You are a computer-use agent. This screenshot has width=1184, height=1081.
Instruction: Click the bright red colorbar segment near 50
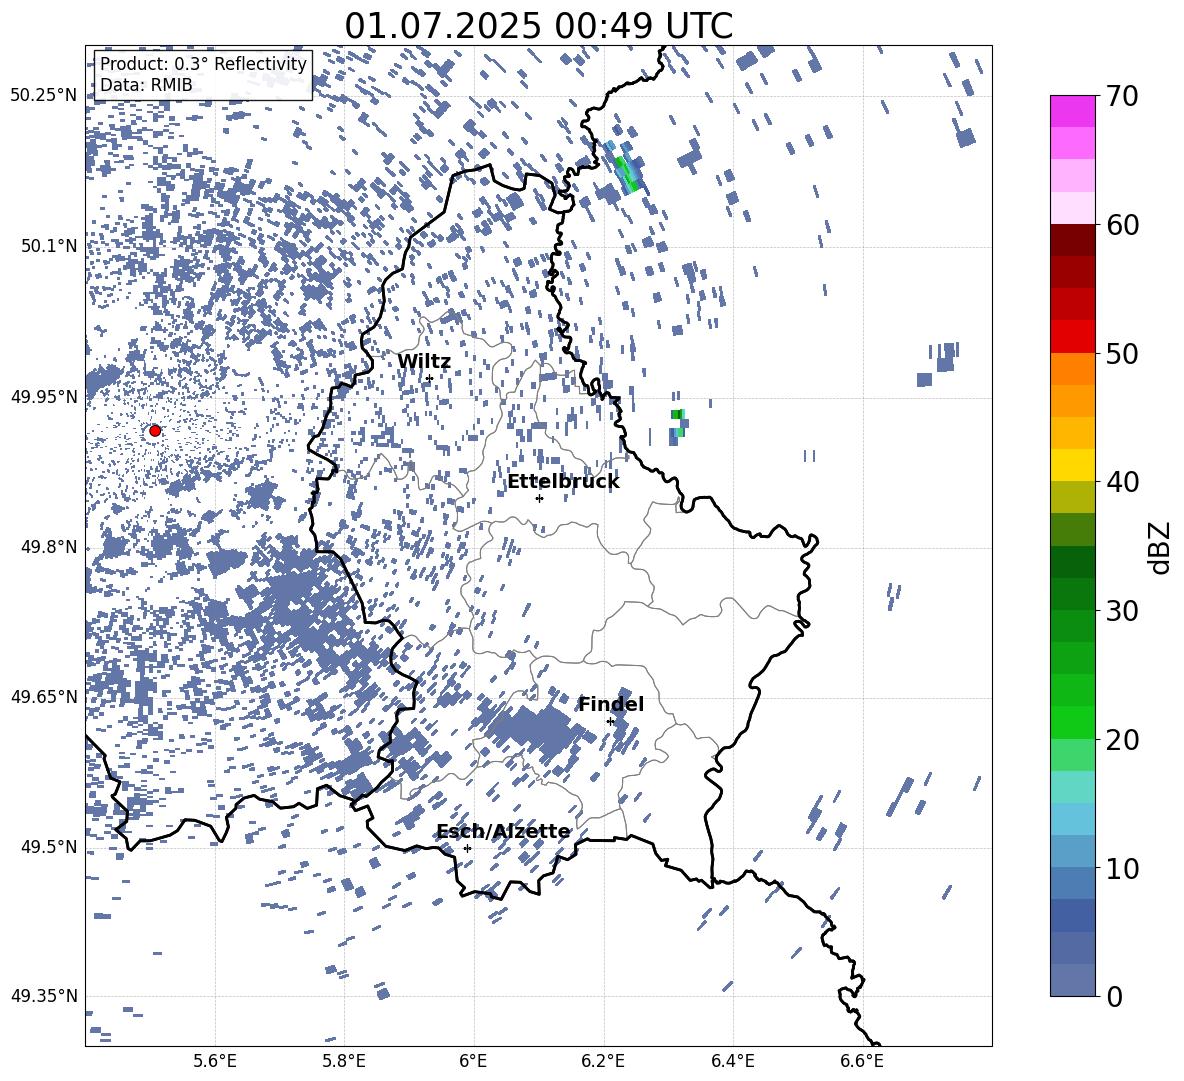pyautogui.click(x=1072, y=337)
